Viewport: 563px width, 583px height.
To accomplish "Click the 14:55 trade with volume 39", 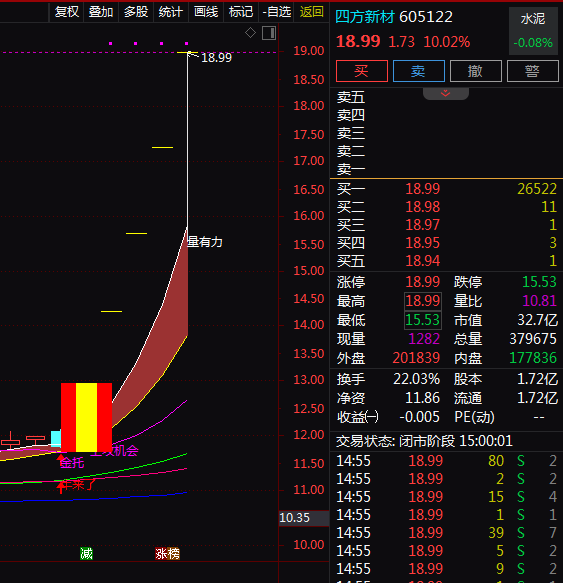I will (x=446, y=533).
